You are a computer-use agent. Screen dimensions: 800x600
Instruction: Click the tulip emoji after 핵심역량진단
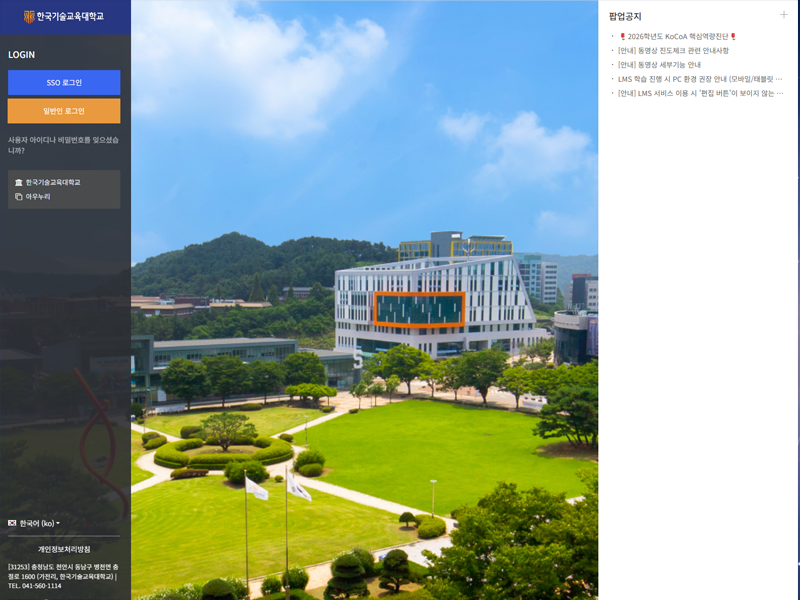click(733, 36)
